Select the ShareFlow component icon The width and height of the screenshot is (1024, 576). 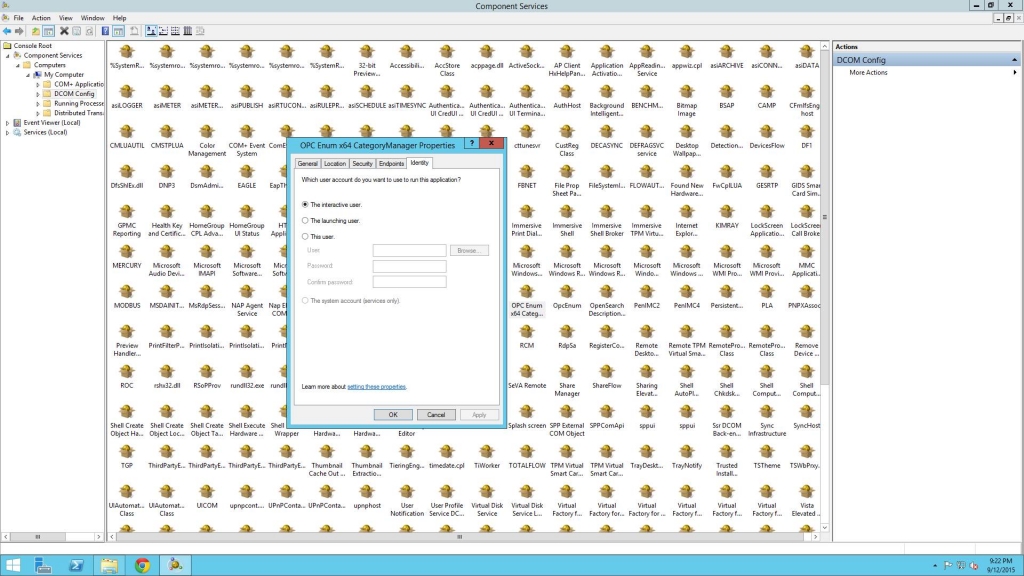point(607,377)
